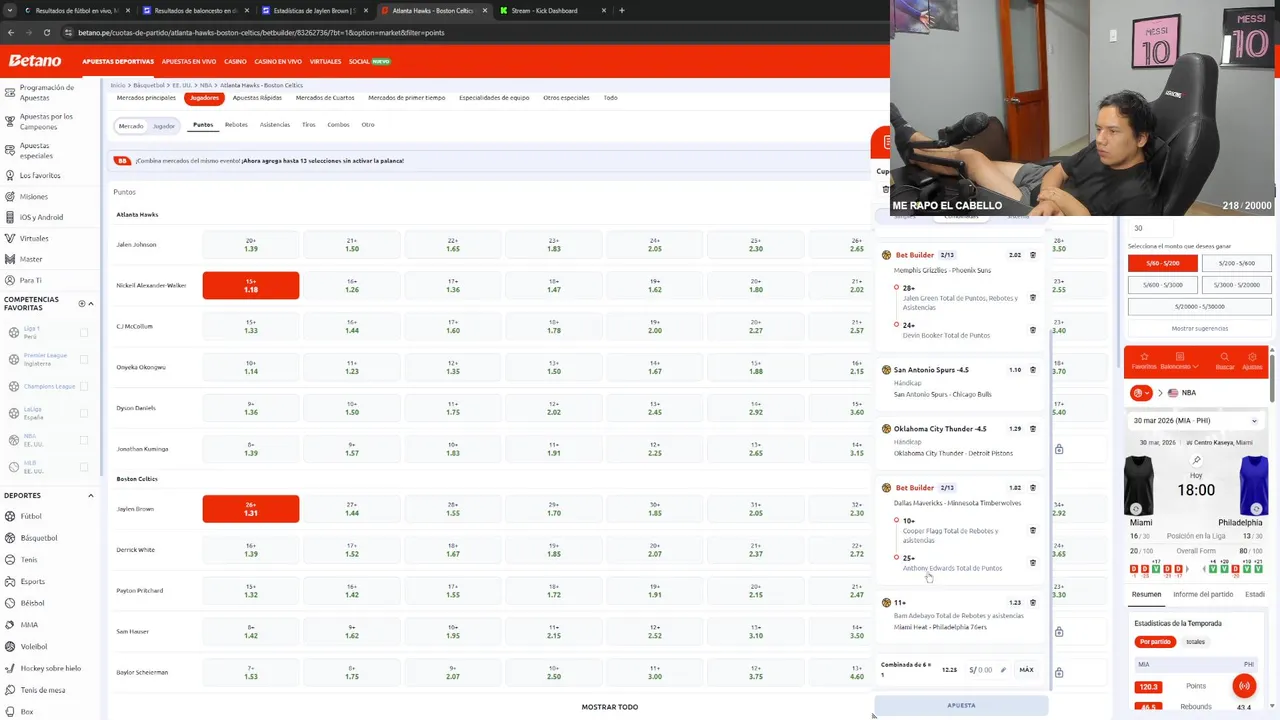Trash the Cooper Flagg rebotes y asistencias leg
The height and width of the screenshot is (720, 1280).
coord(1033,531)
